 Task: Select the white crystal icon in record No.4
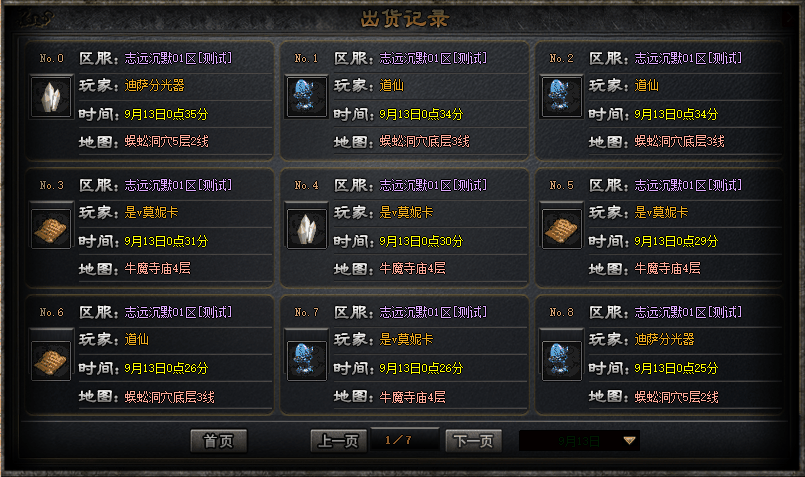306,229
